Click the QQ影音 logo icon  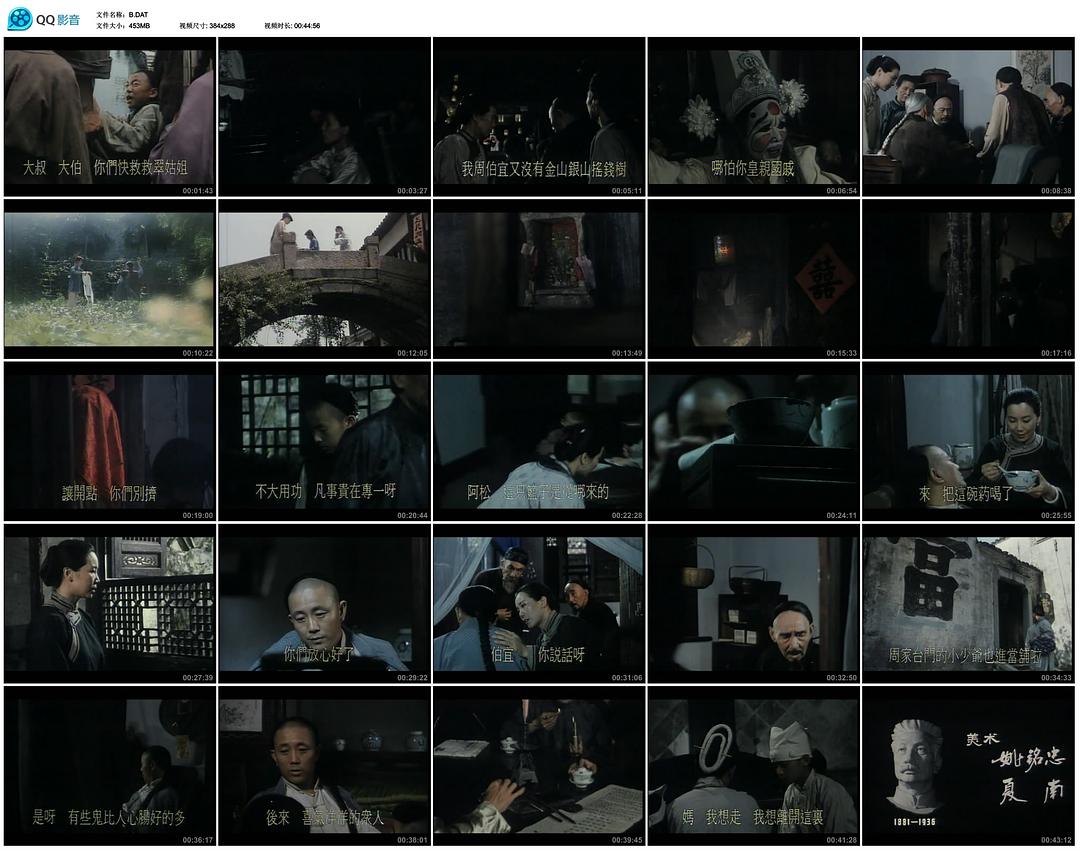point(20,19)
